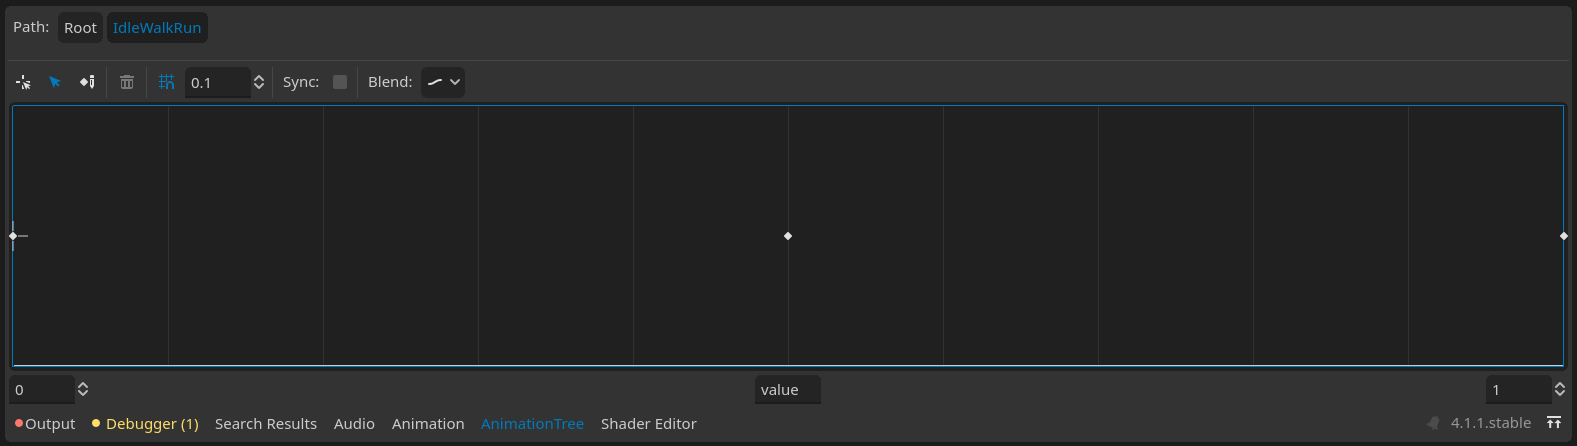Image resolution: width=1577 pixels, height=446 pixels.
Task: Edit the value label field
Action: 787,390
